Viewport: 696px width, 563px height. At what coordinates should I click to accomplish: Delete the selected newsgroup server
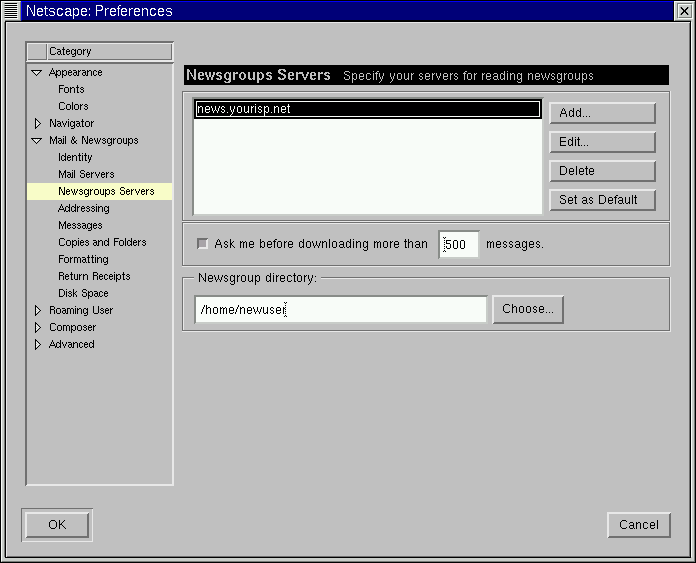601,171
